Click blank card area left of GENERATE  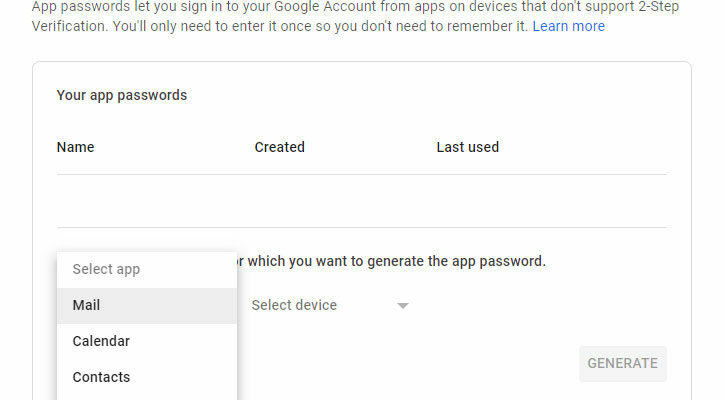407,363
